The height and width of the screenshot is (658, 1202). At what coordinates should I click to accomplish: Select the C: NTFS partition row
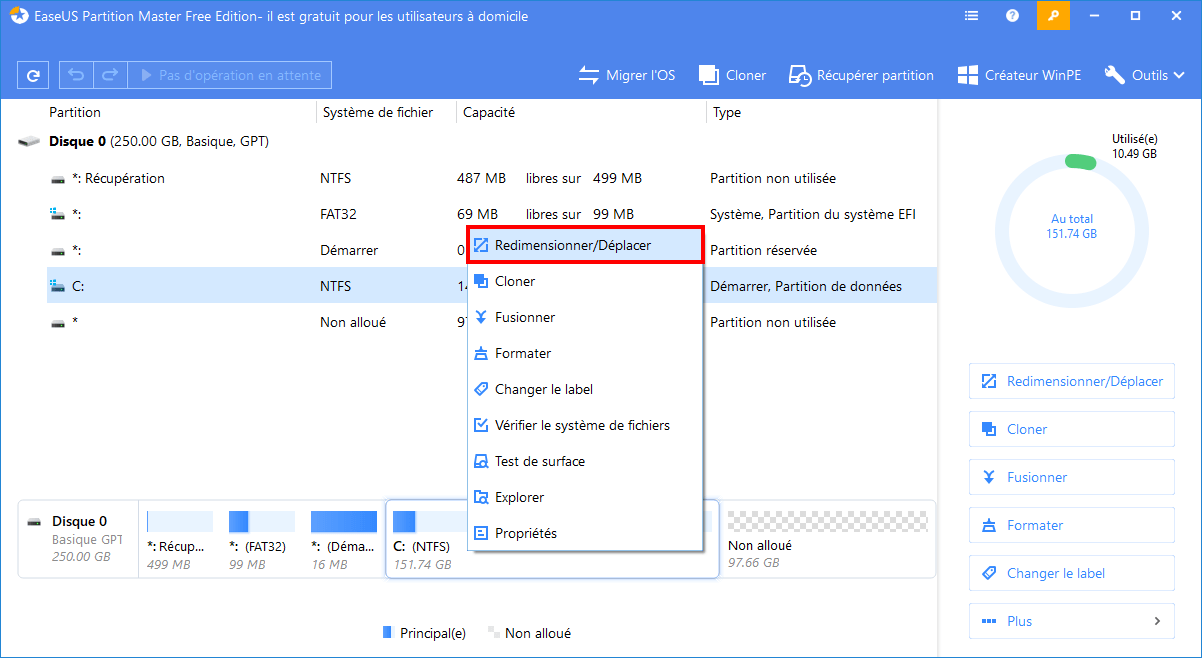click(x=492, y=286)
